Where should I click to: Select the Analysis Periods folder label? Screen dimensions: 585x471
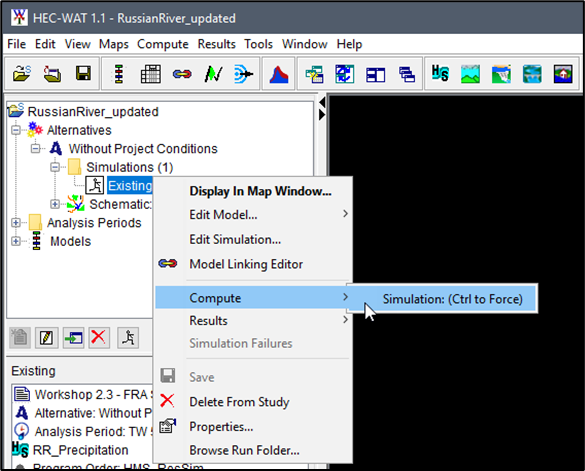[x=94, y=223]
